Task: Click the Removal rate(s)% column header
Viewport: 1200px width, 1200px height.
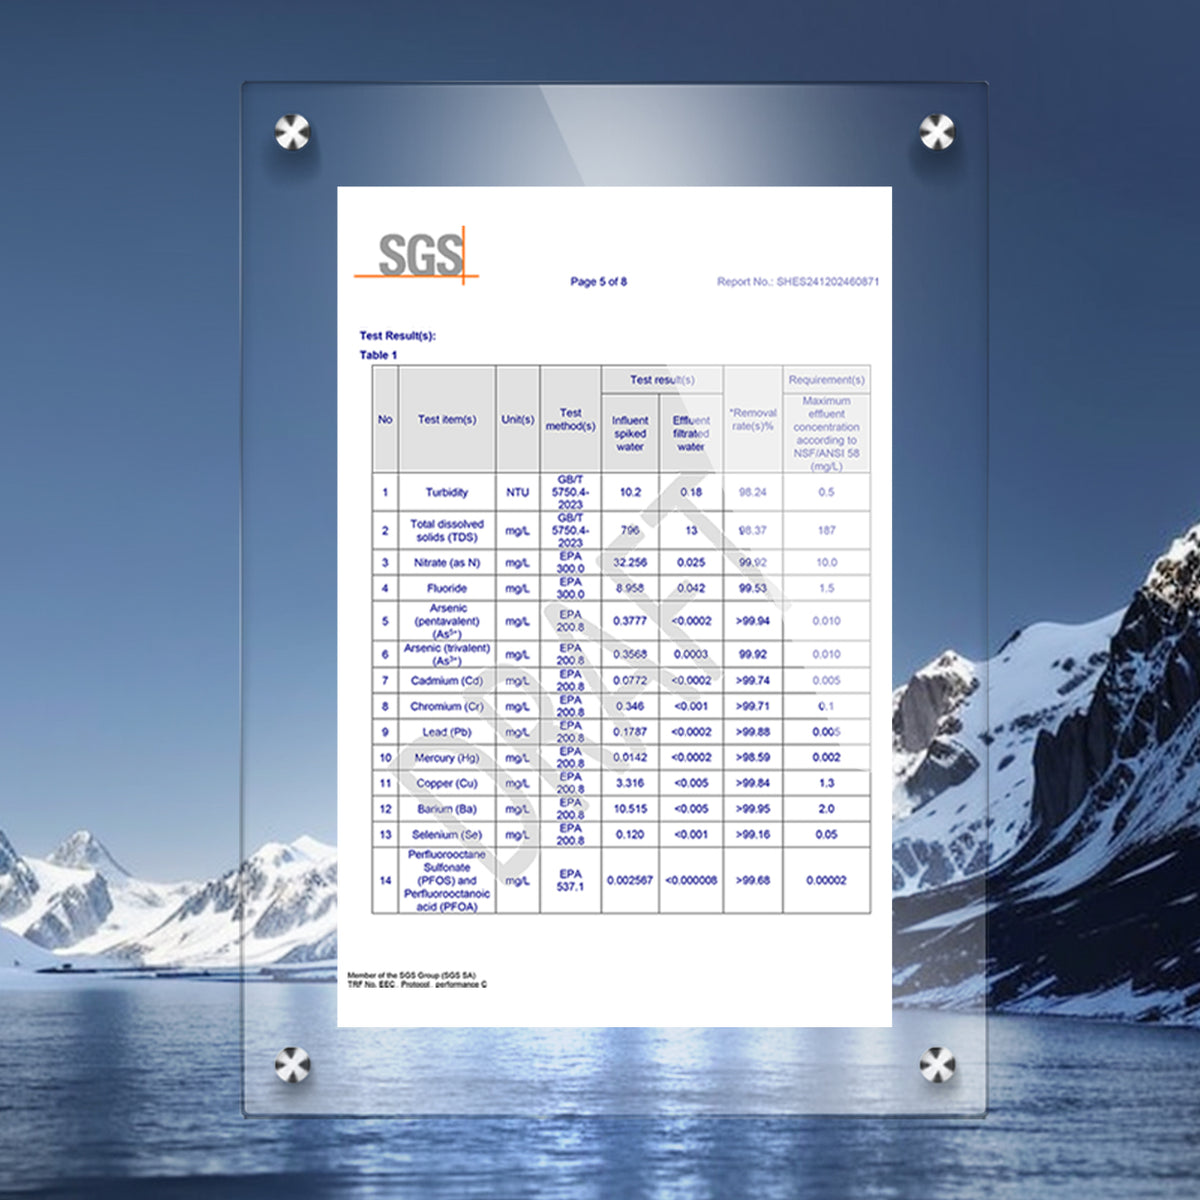Action: point(753,420)
